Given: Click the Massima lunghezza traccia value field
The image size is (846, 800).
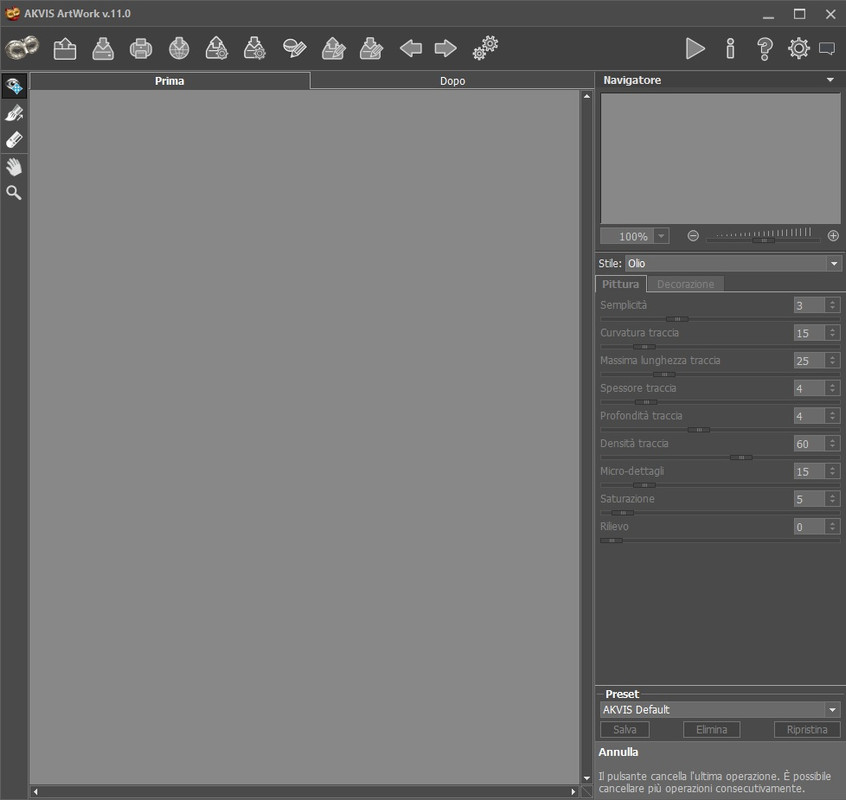Looking at the screenshot, I should tap(809, 360).
